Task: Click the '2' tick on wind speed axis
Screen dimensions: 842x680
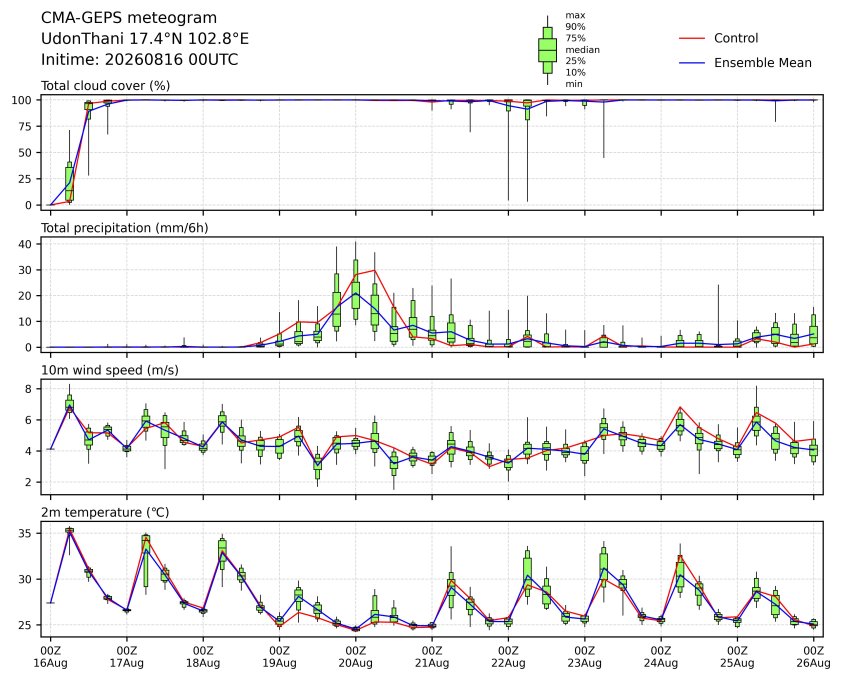Action: pos(28,482)
